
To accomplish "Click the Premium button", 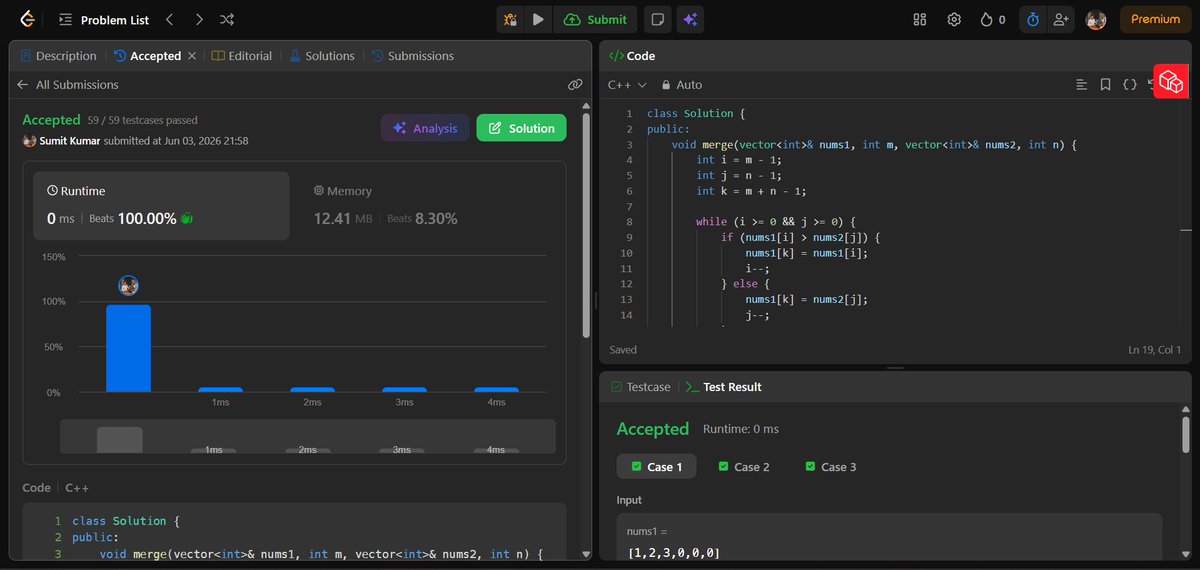I will (1155, 19).
